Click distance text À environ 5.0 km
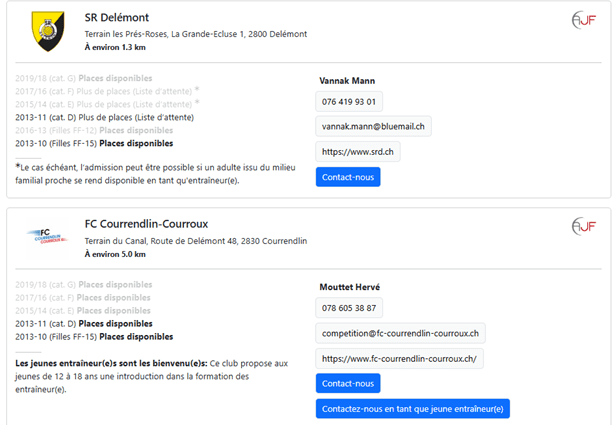Screen dimensions: 613x425 [115, 254]
